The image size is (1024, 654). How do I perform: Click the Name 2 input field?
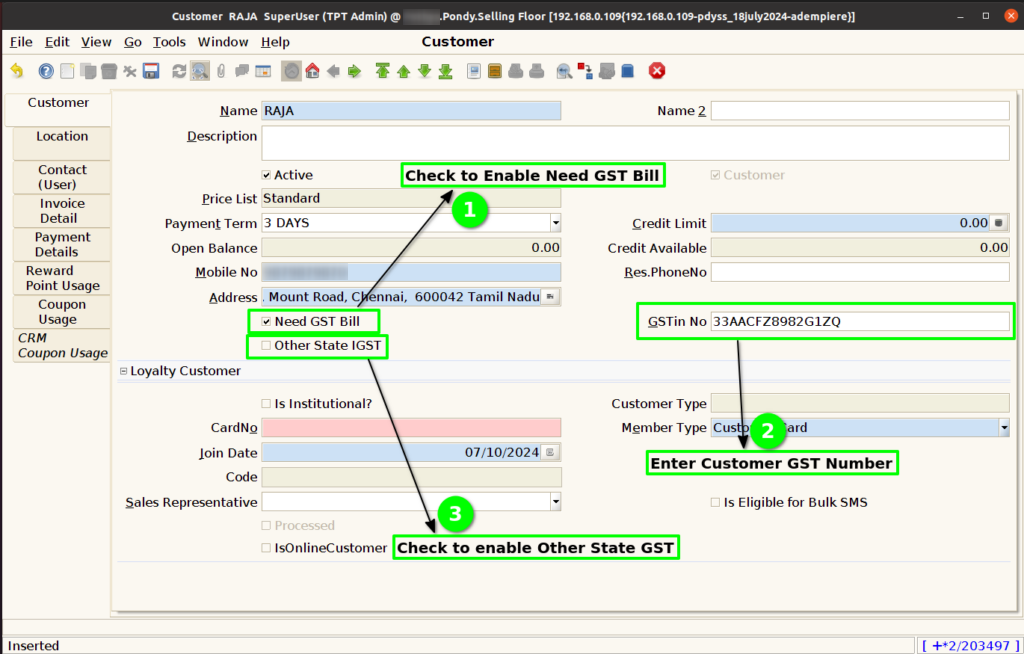tap(860, 110)
